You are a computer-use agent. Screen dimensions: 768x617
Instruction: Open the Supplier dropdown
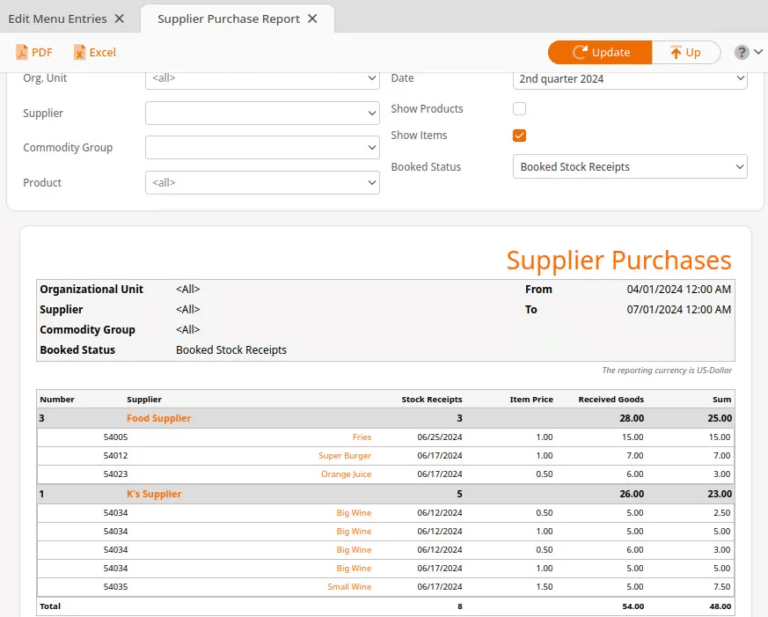coord(262,113)
